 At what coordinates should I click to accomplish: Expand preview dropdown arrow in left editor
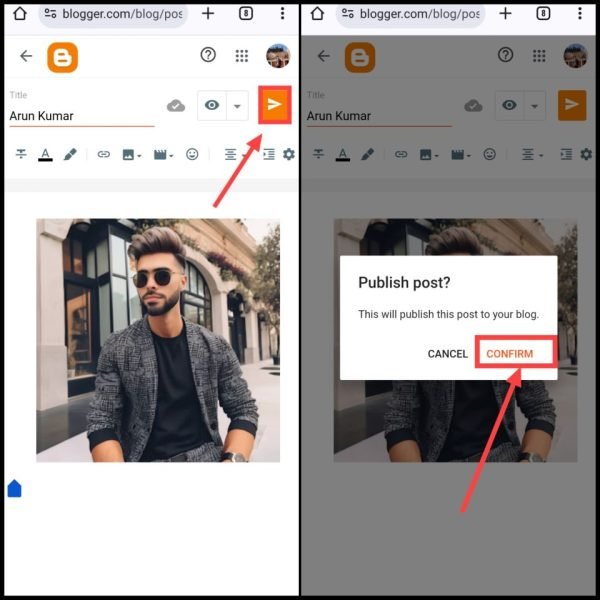point(237,106)
